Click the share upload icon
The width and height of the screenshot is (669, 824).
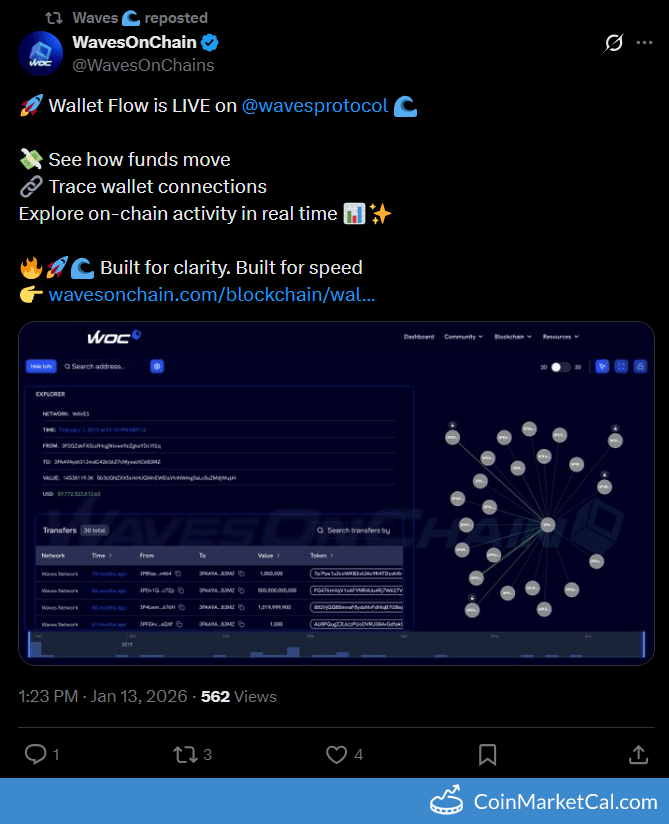pyautogui.click(x=638, y=754)
